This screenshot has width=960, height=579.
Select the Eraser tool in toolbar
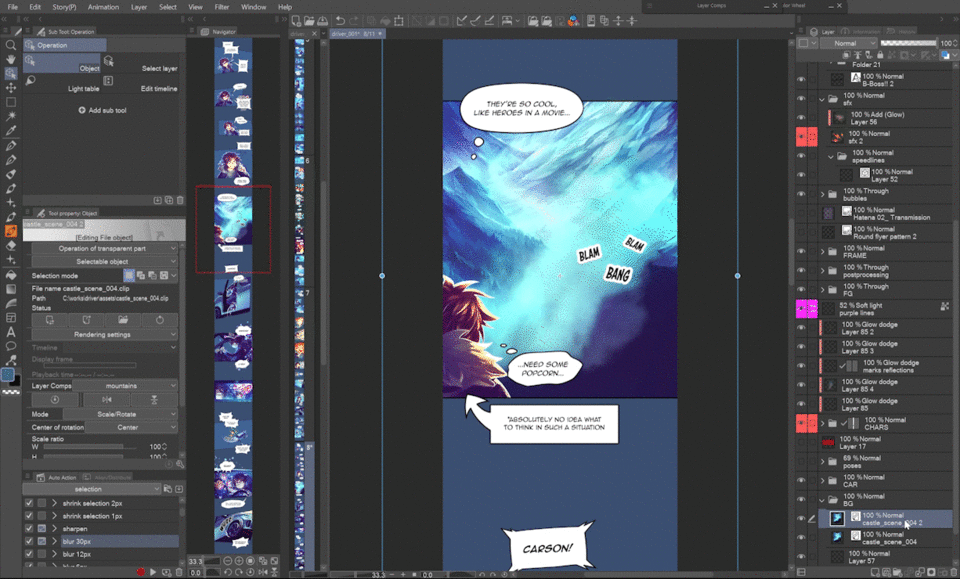click(10, 245)
